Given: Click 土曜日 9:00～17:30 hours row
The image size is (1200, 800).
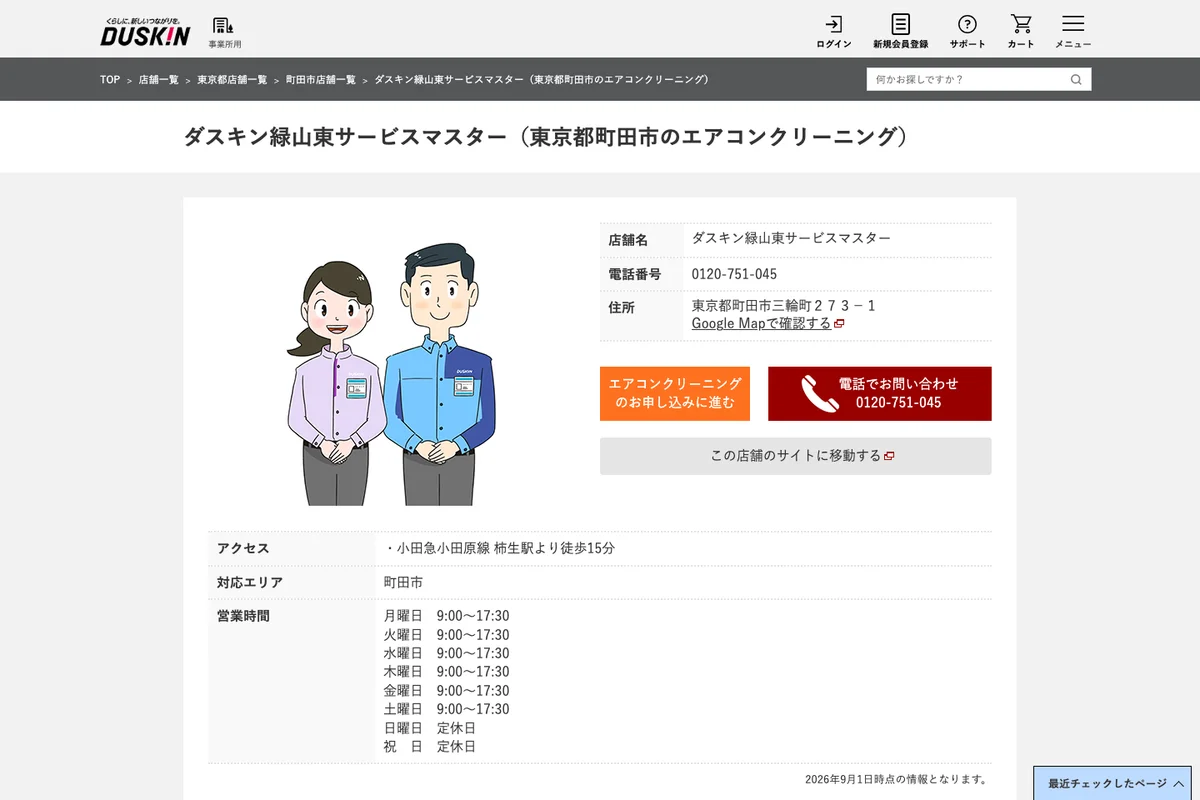Looking at the screenshot, I should pos(447,709).
